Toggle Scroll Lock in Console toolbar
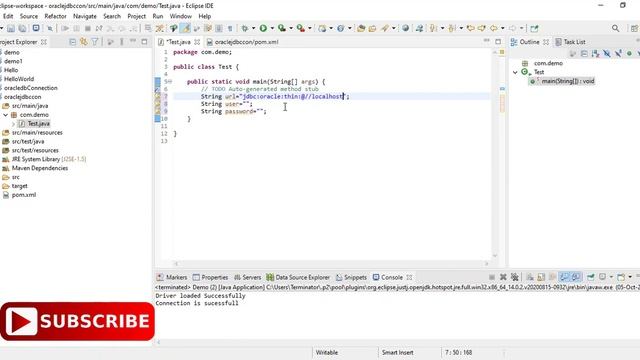Image resolution: width=640 pixels, height=360 pixels. [541, 277]
